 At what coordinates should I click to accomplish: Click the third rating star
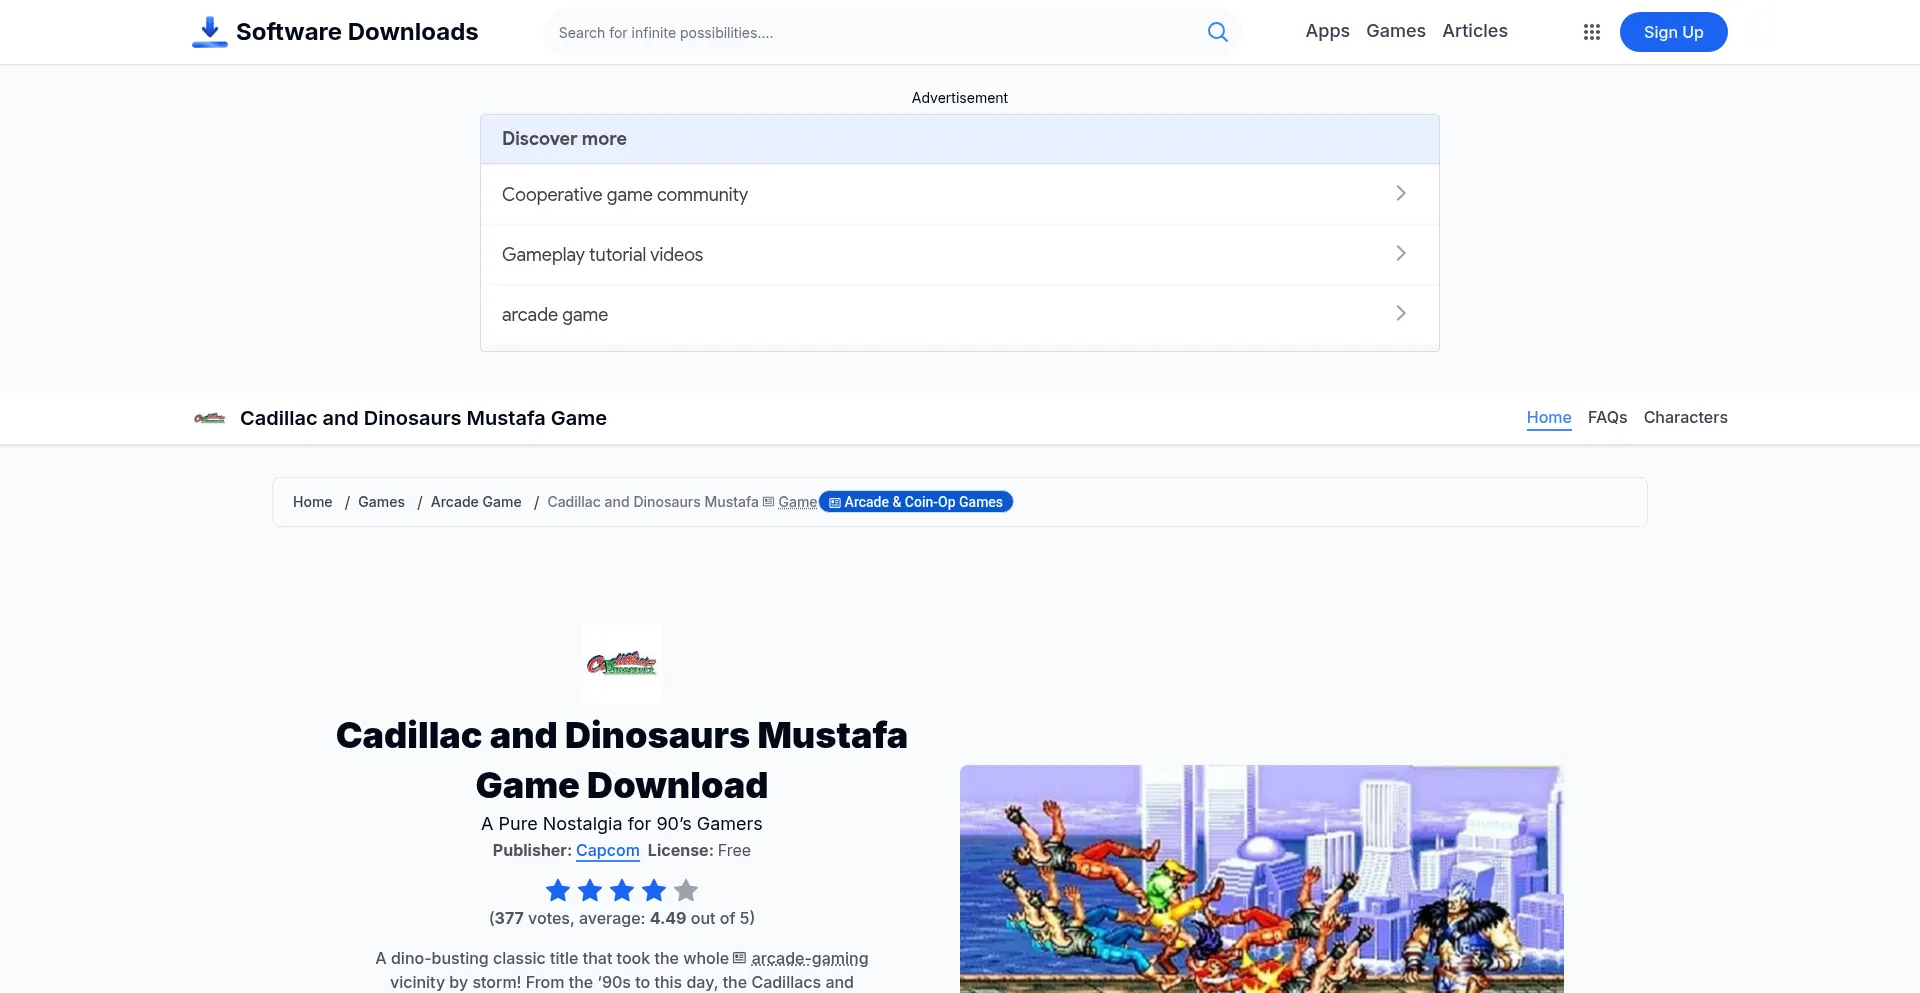tap(622, 890)
